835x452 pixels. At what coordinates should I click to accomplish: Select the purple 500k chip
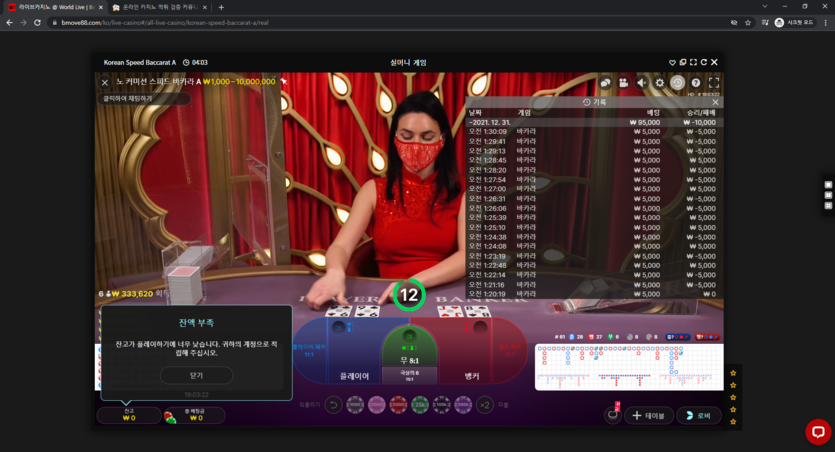click(463, 405)
